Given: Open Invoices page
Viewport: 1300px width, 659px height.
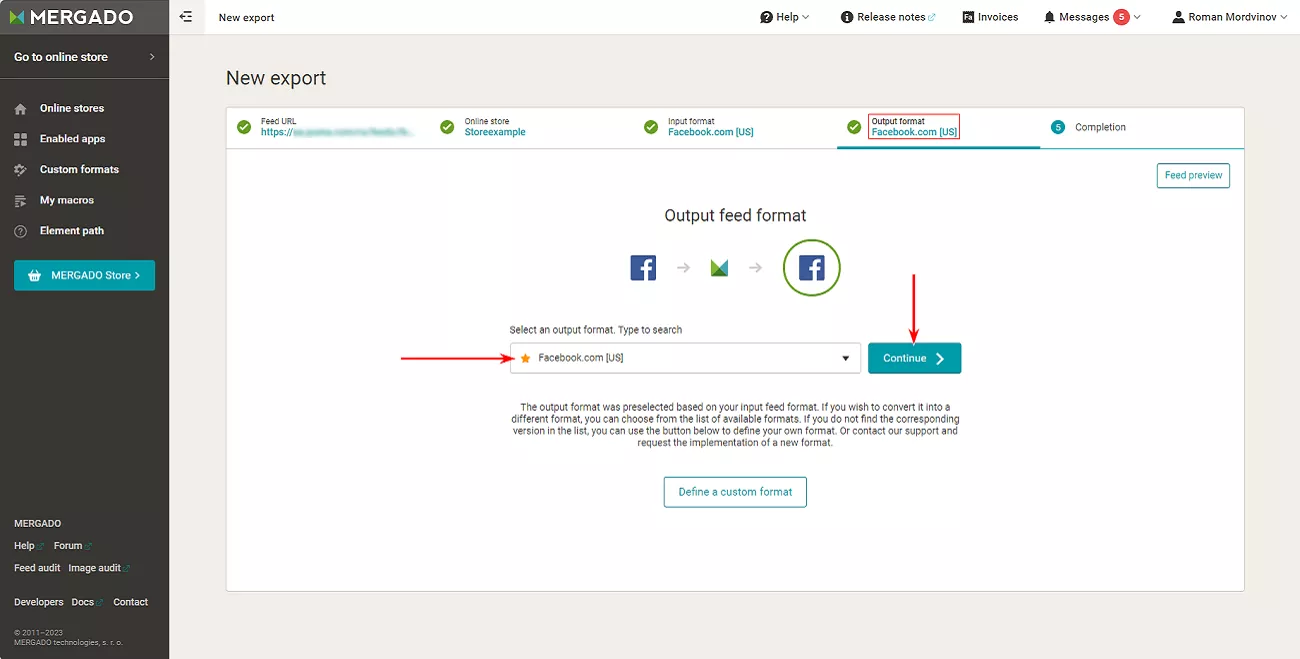Looking at the screenshot, I should [x=990, y=17].
